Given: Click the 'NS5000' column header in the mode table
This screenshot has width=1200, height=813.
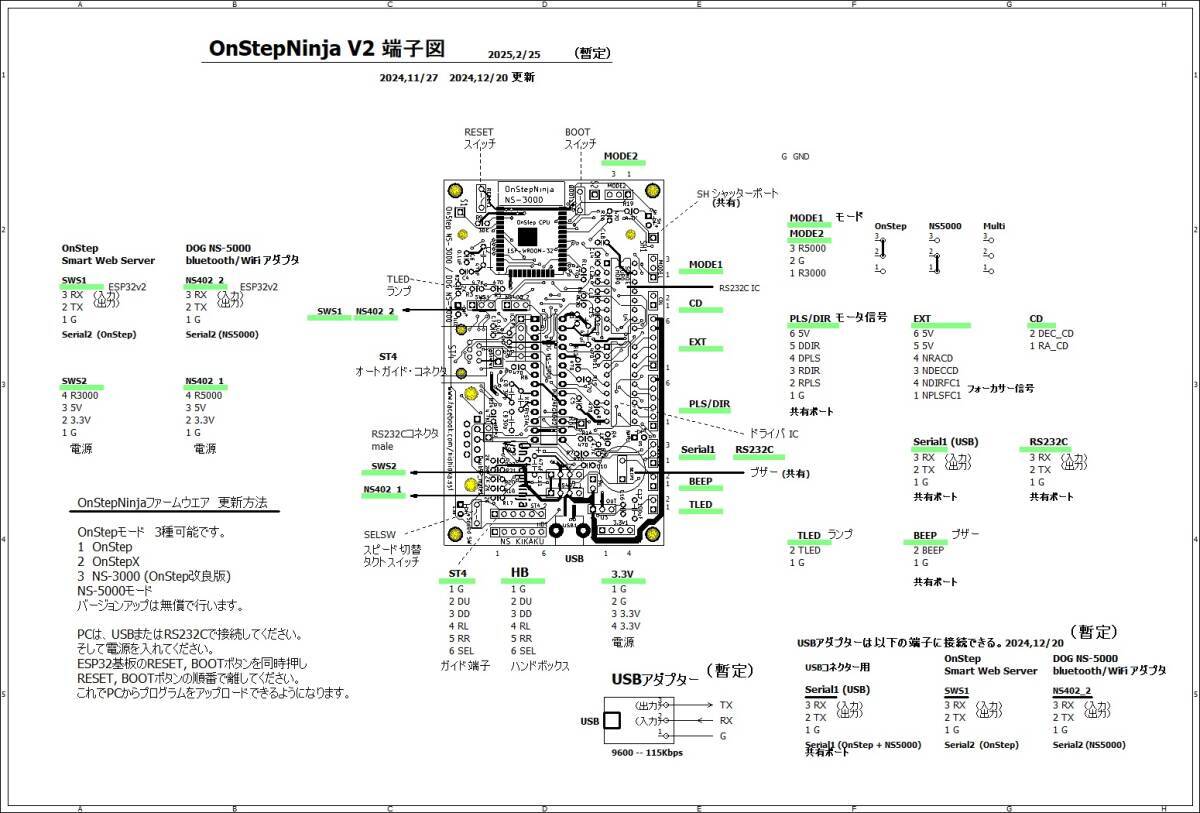Looking at the screenshot, I should (945, 226).
